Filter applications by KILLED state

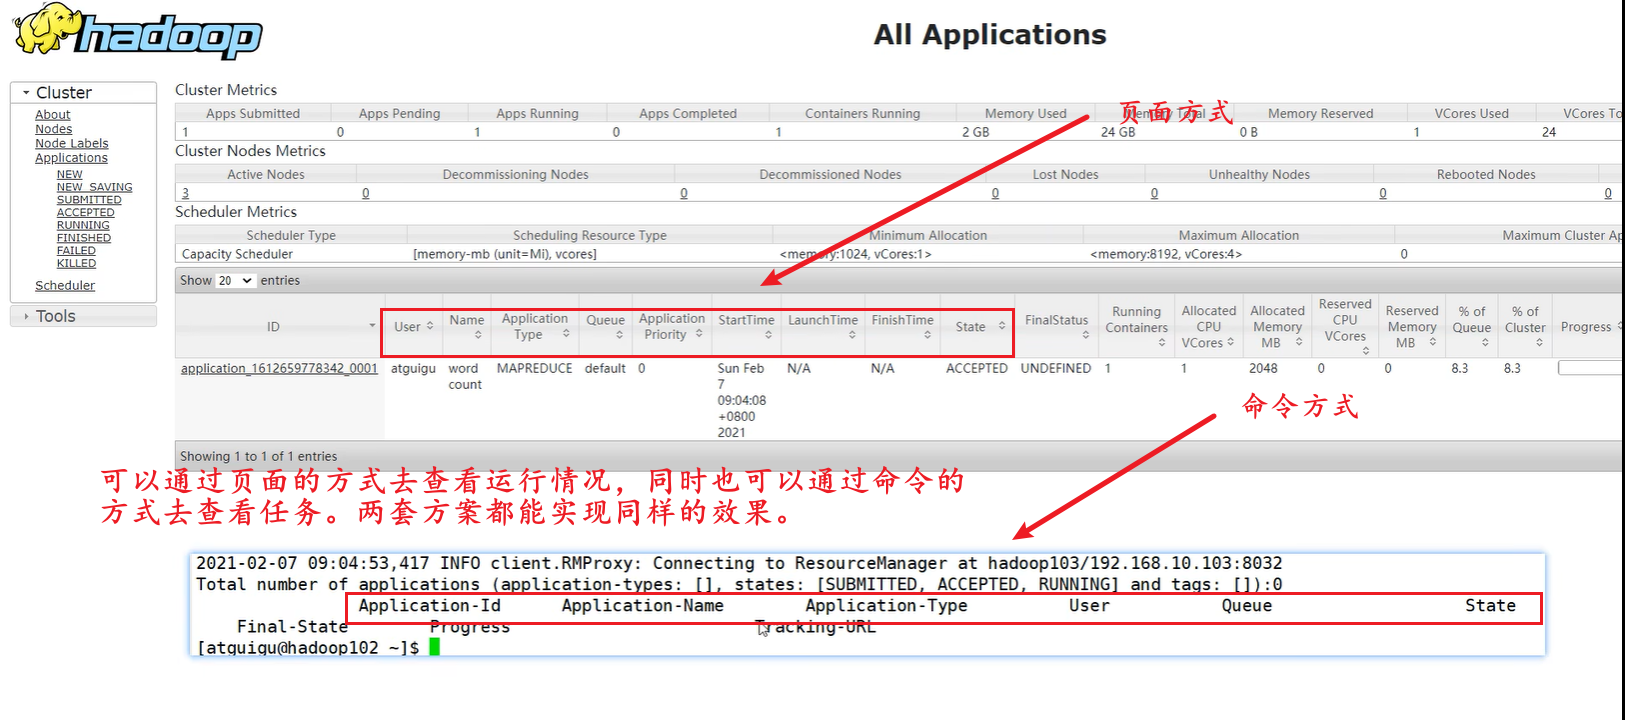tap(77, 263)
